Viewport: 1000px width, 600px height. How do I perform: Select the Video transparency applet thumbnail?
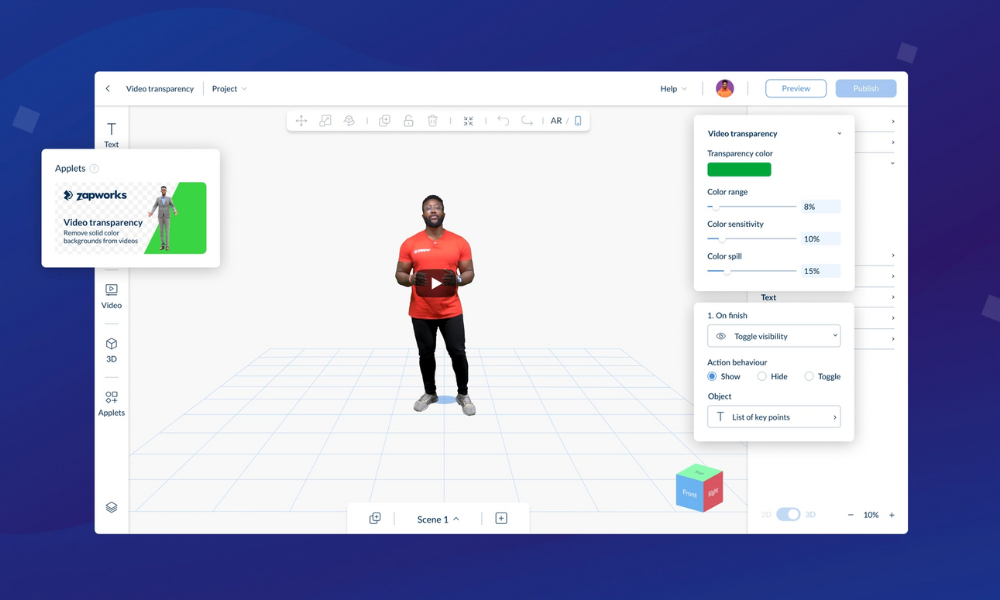131,218
